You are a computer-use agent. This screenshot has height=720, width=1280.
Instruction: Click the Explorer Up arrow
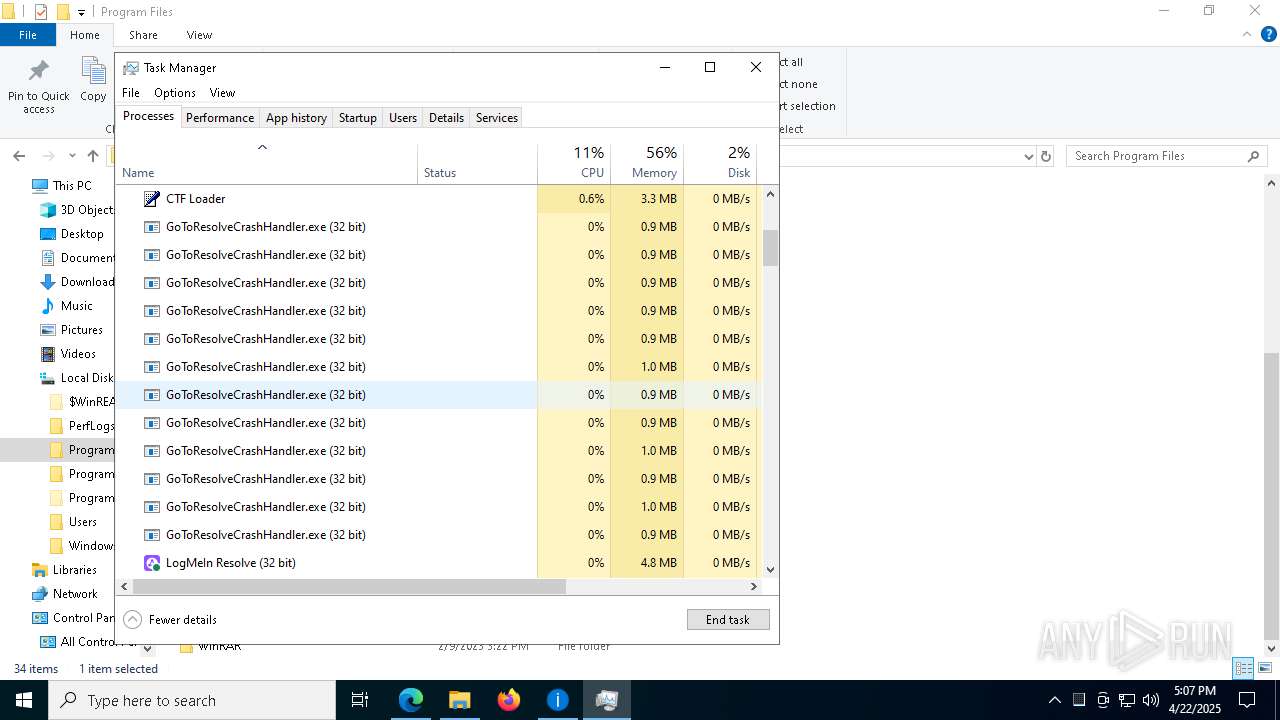(93, 156)
